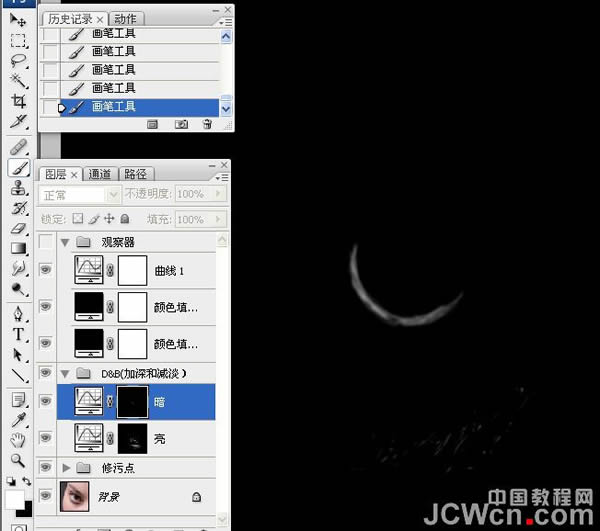Switch to the 历史记录 tab
The width and height of the screenshot is (600, 531).
click(70, 19)
